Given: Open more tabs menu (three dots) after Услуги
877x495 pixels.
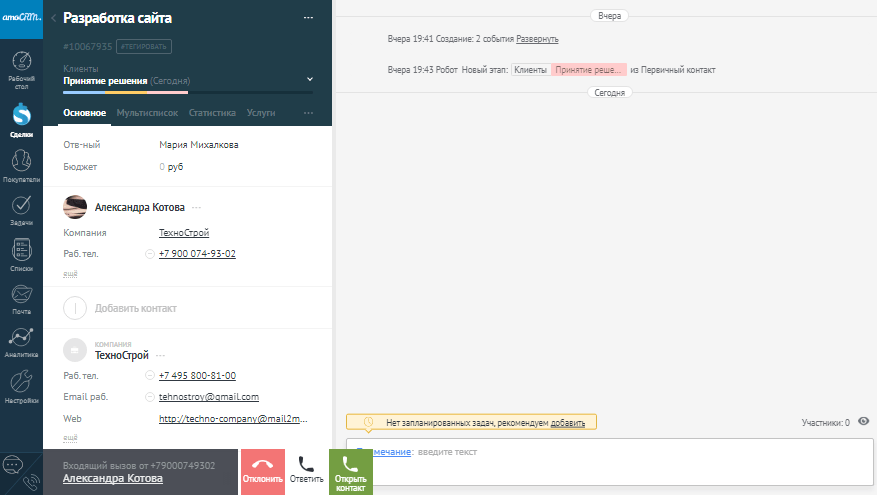Looking at the screenshot, I should click(308, 113).
